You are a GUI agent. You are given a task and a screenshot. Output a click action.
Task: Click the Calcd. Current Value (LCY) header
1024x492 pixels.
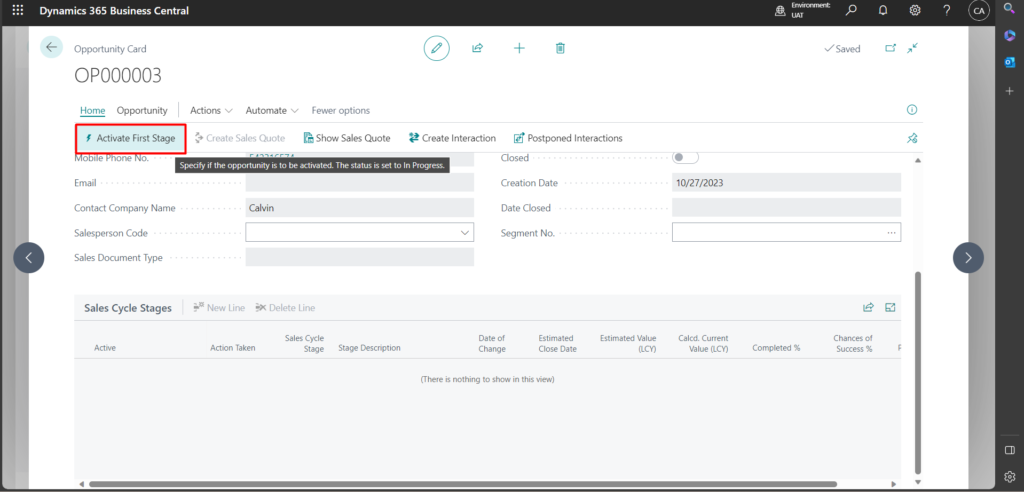703,344
